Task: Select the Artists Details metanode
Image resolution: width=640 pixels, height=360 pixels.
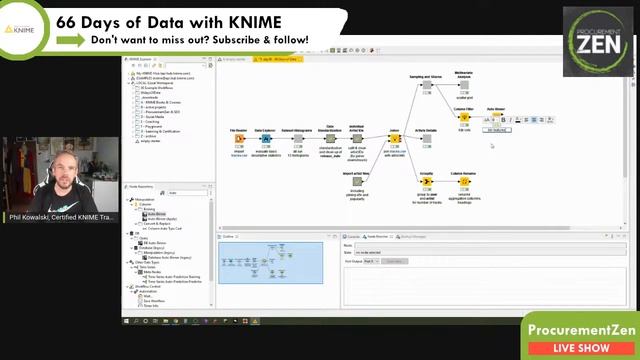Action: [x=427, y=139]
